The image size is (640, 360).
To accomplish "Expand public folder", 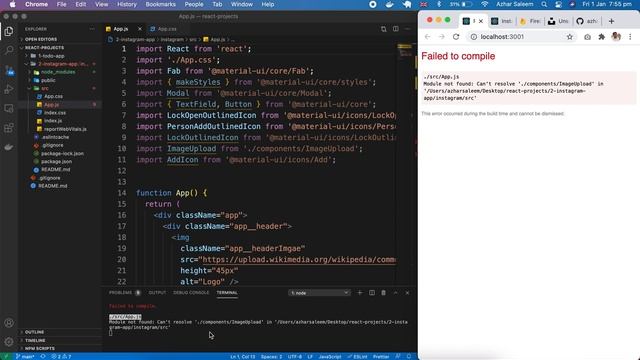I will point(48,80).
